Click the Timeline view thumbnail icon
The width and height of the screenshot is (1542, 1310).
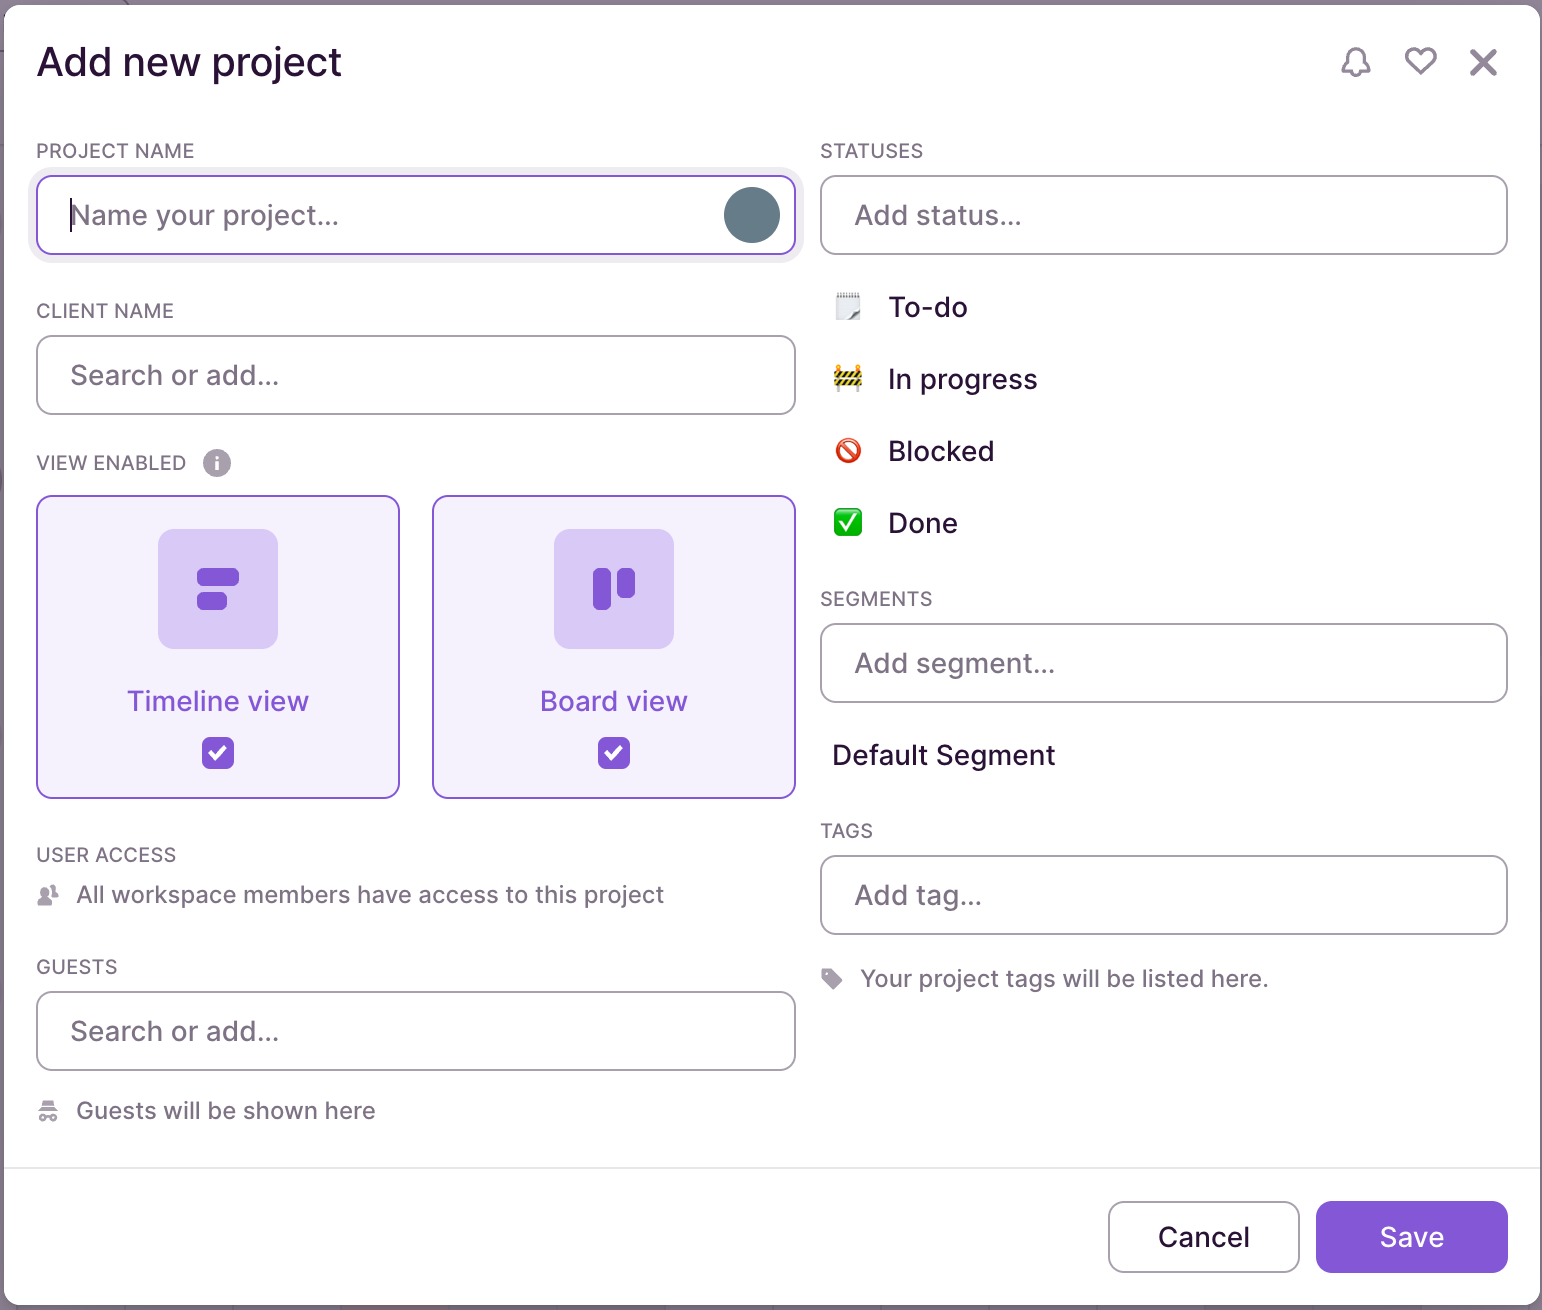tap(217, 589)
